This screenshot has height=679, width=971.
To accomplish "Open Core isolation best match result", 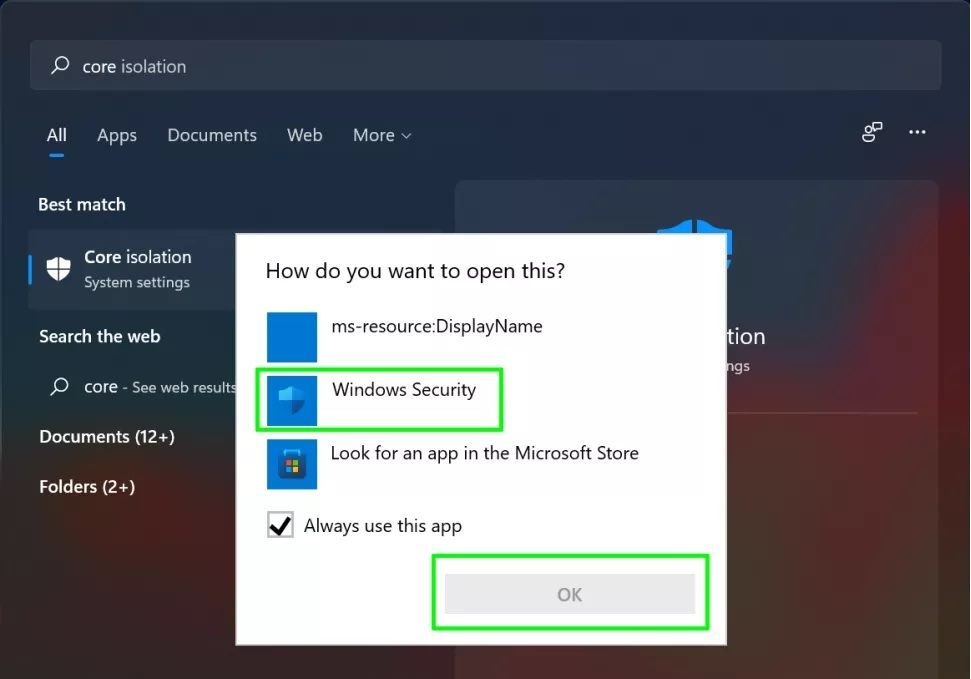I will (133, 269).
